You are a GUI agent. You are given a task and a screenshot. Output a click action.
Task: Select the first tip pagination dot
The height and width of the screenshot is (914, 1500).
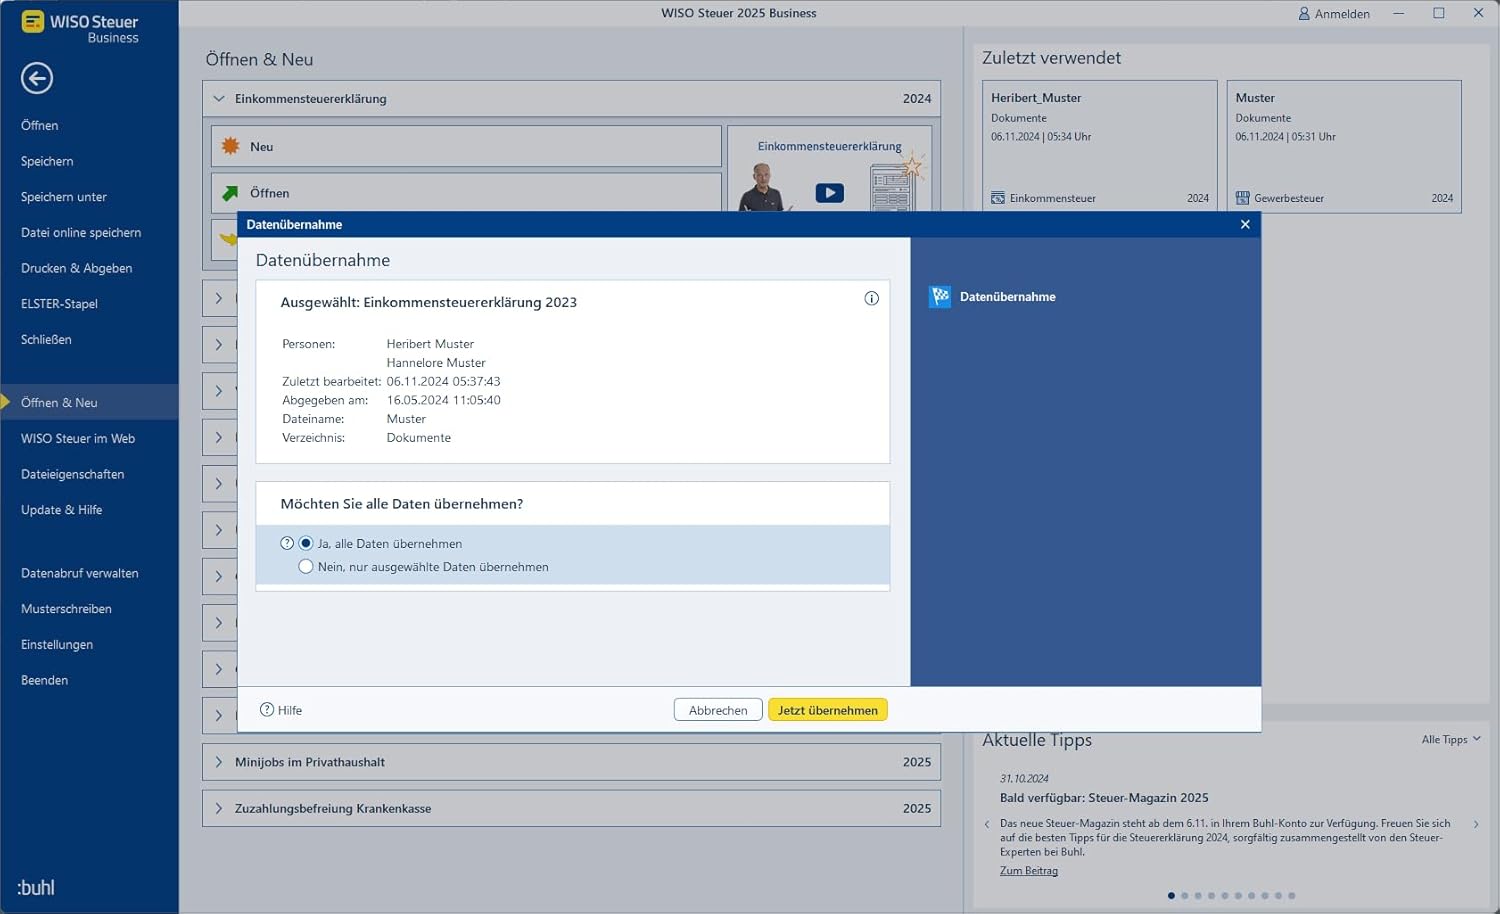coord(1171,895)
